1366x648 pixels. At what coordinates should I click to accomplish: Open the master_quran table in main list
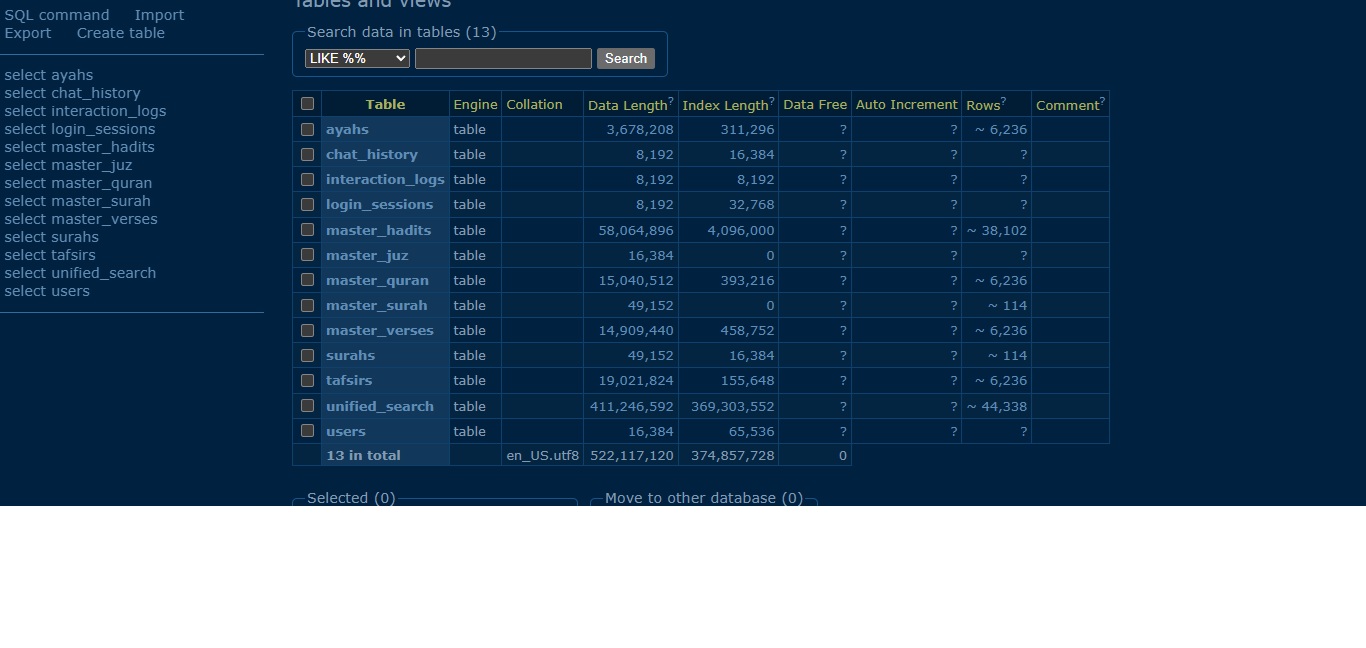coord(377,280)
